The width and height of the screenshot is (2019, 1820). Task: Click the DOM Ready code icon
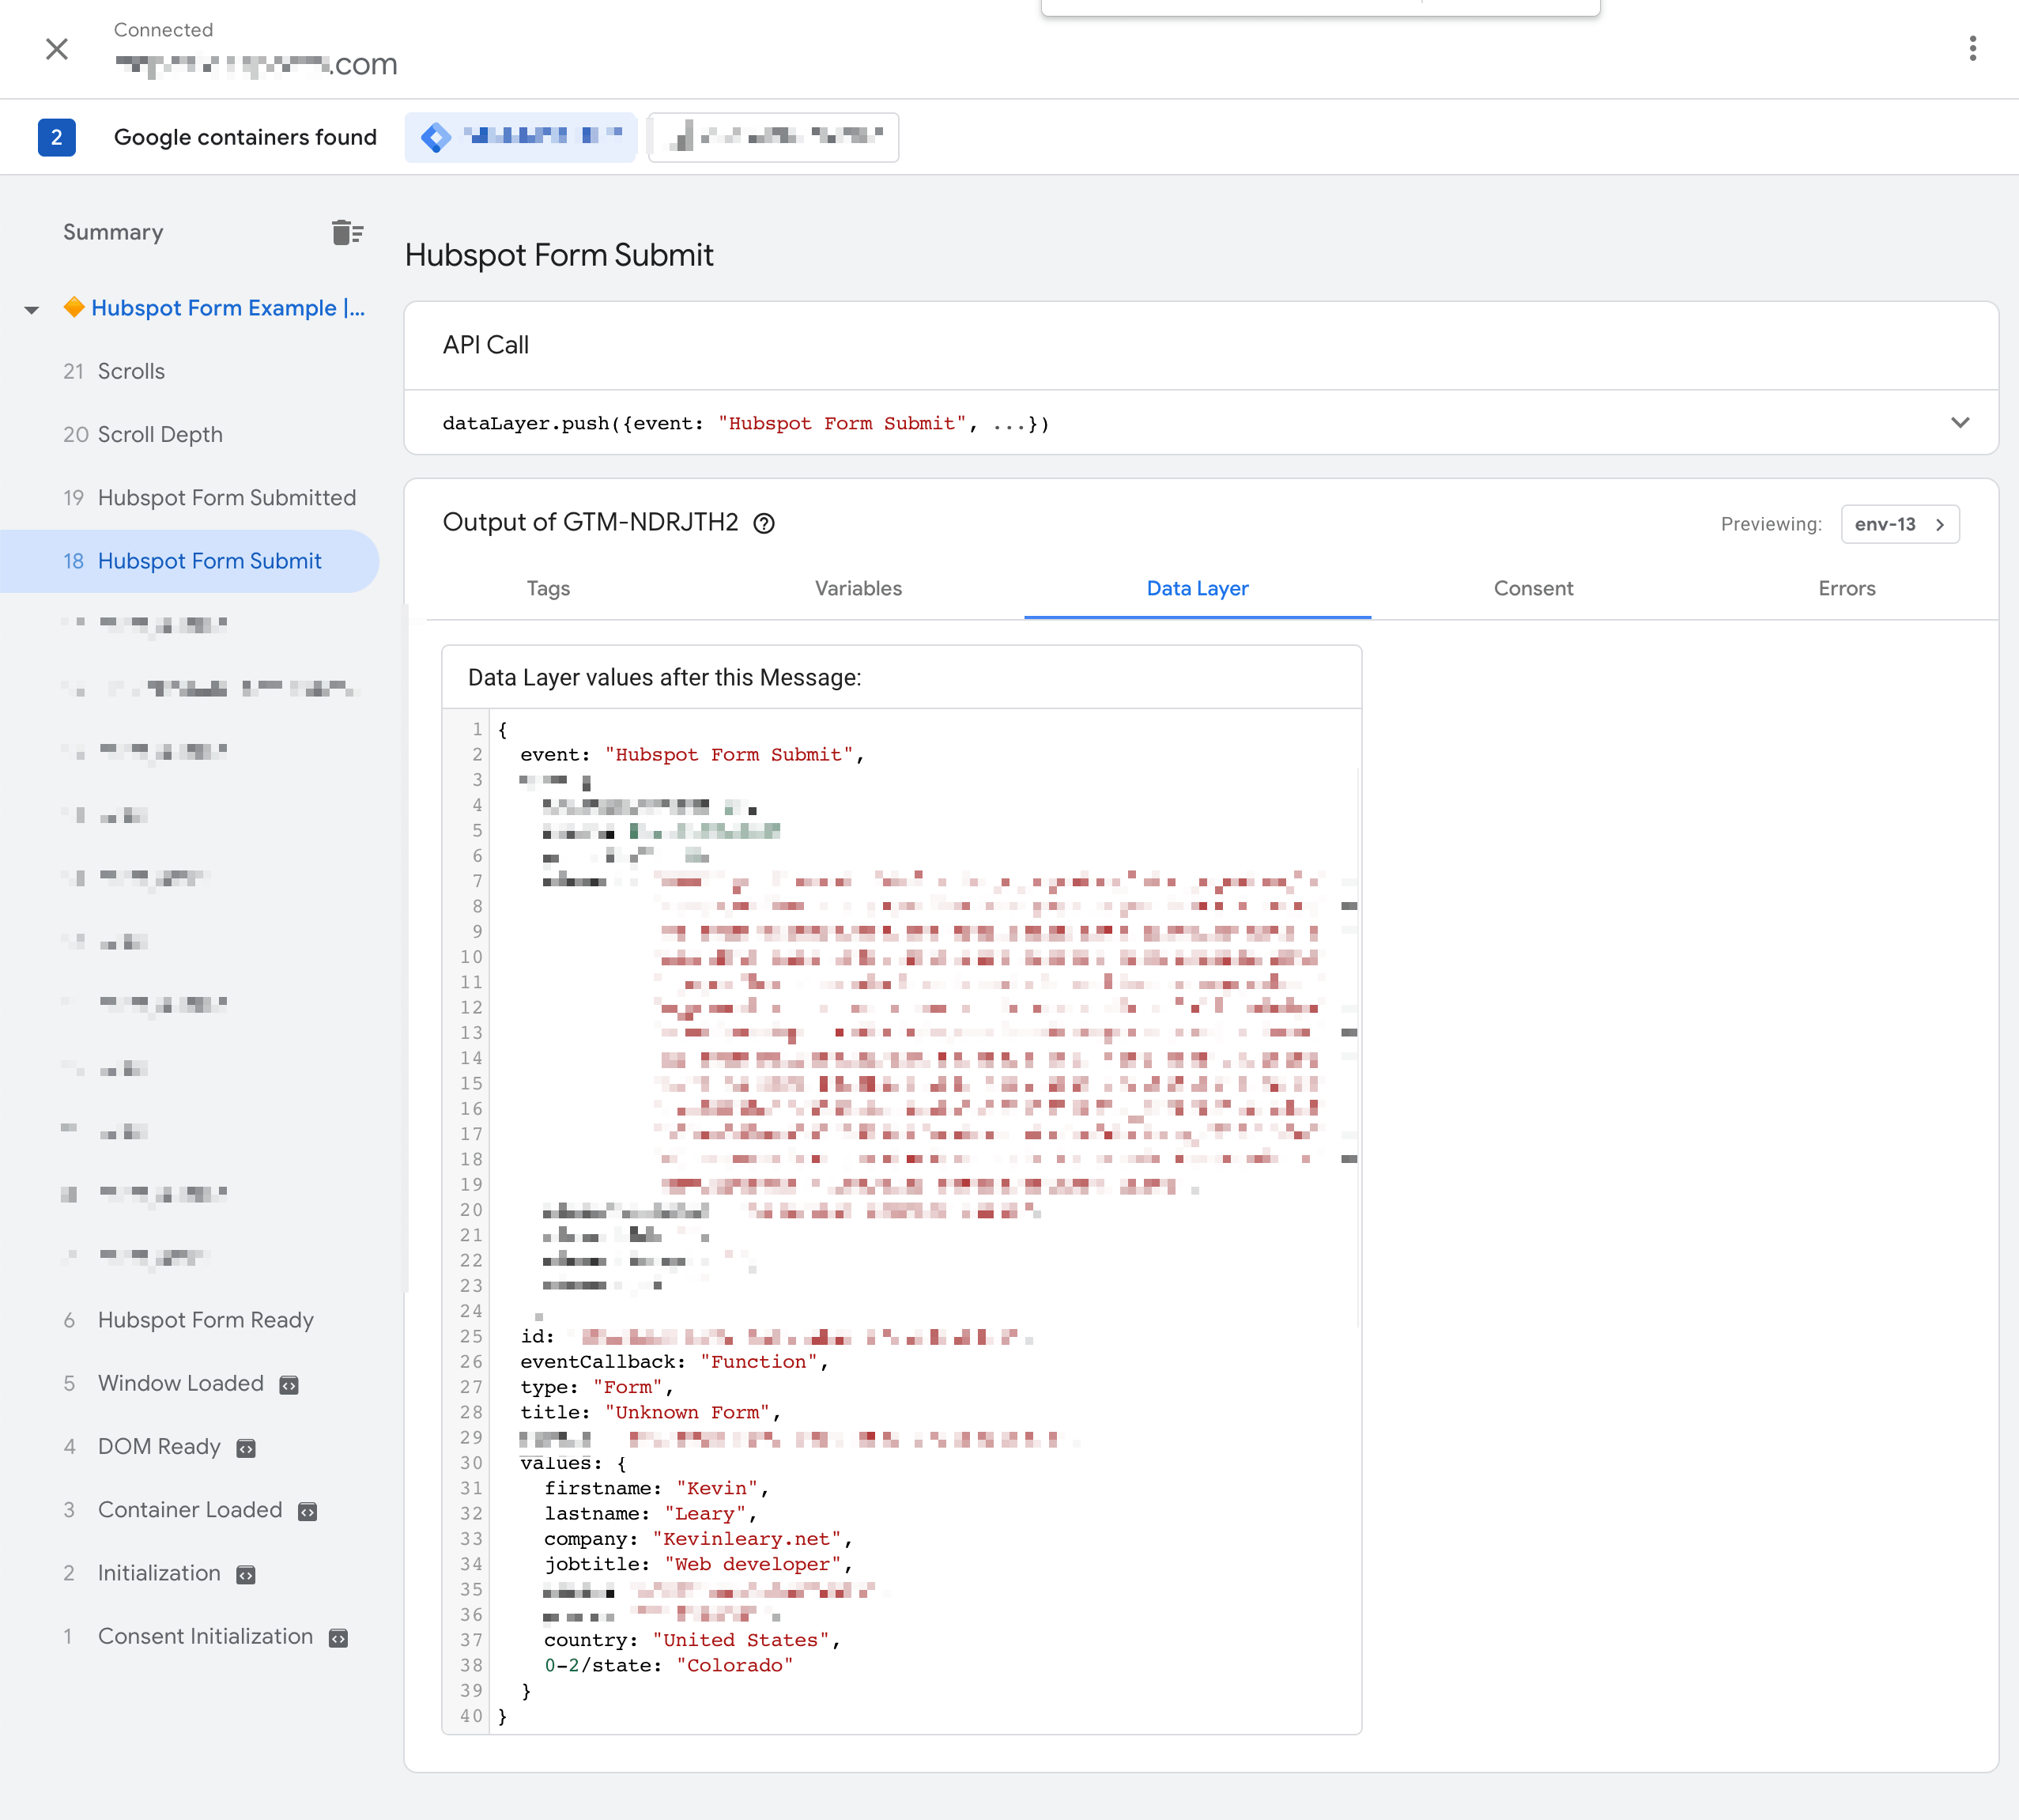tap(246, 1448)
